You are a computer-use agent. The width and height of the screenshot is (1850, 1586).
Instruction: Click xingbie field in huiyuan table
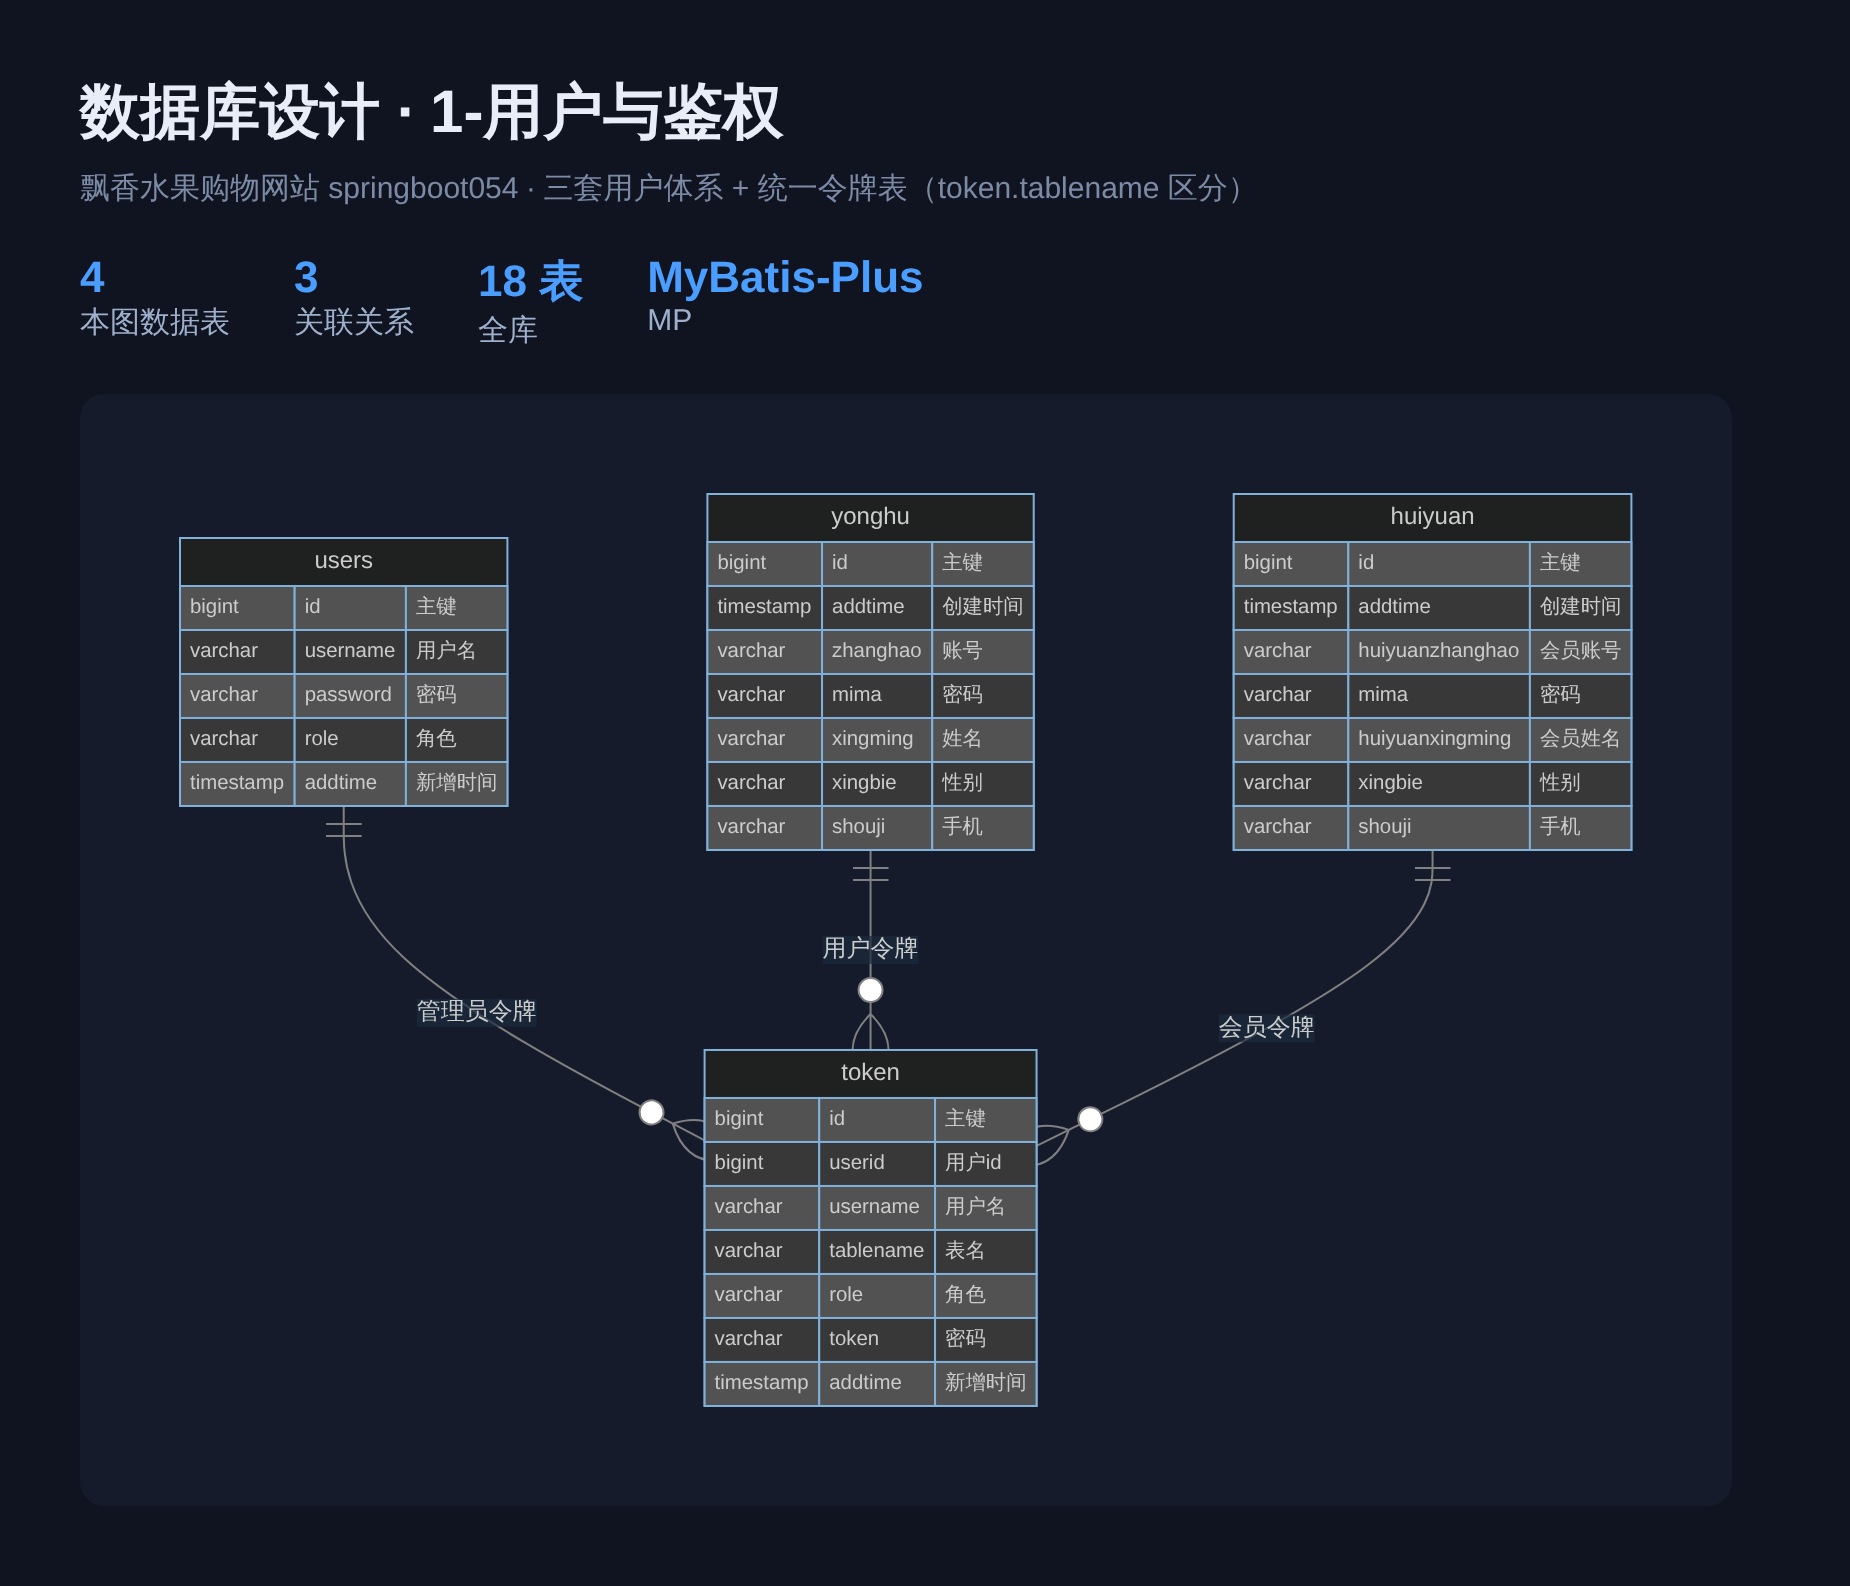pos(1439,783)
